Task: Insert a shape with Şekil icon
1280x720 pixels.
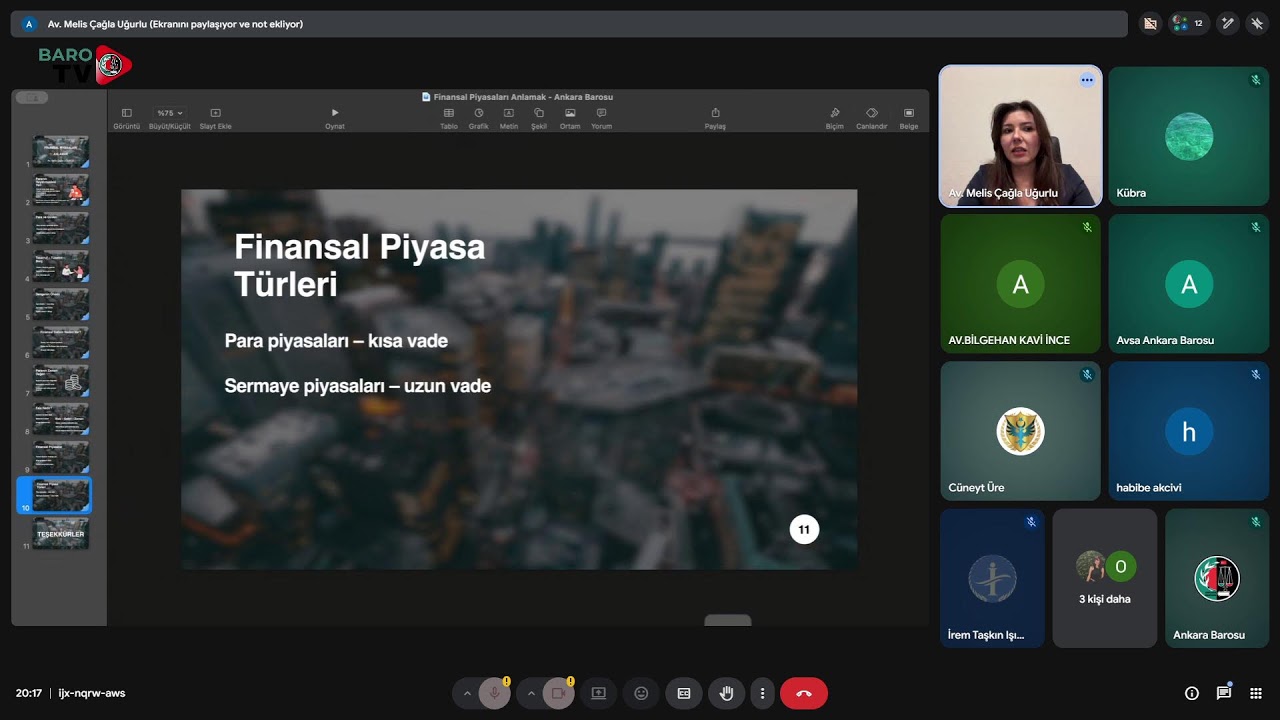Action: (x=539, y=118)
